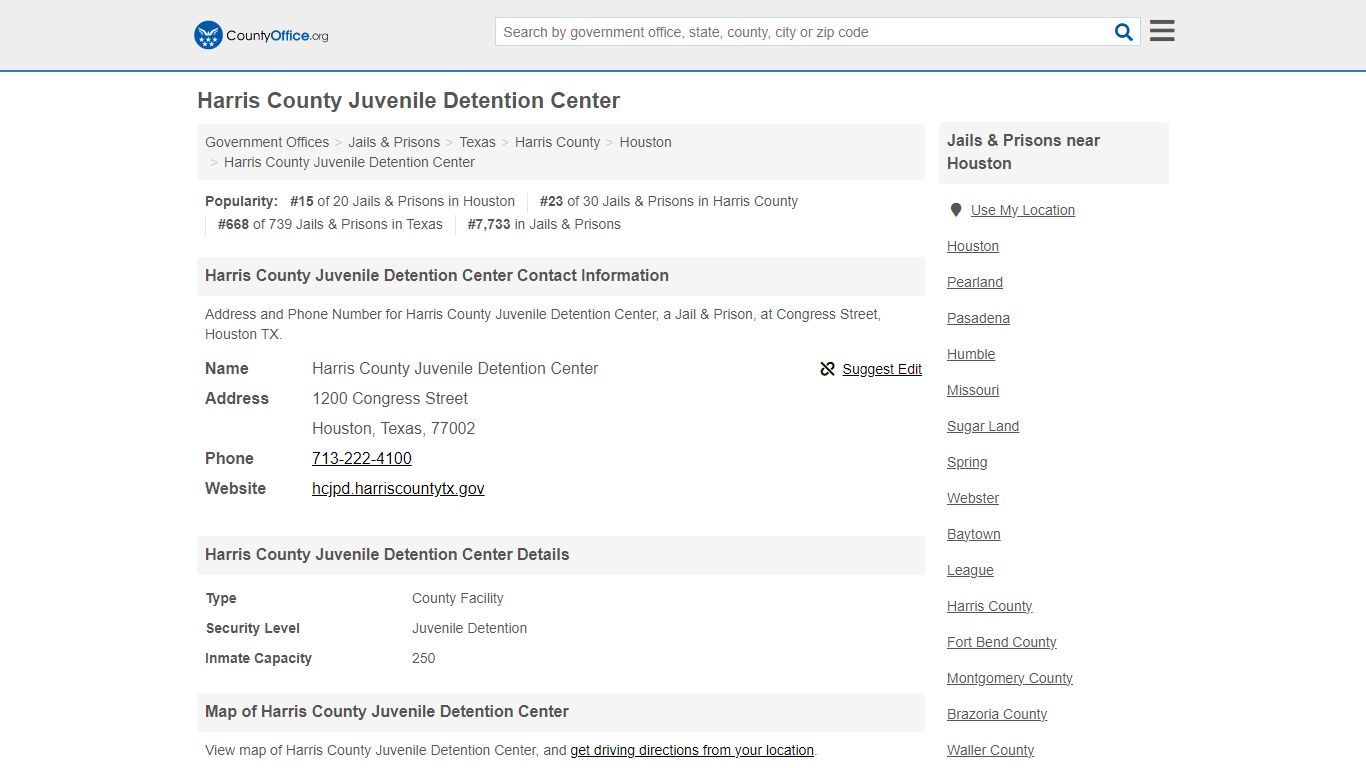Viewport: 1366px width, 768px height.
Task: Click the #15 of 20 popularity ranking
Action: 402,201
